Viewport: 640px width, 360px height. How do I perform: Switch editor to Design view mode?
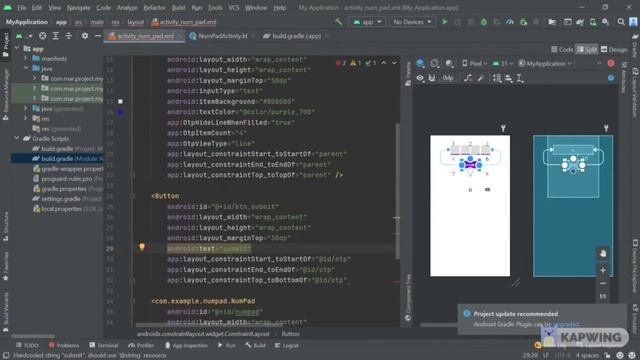pyautogui.click(x=614, y=49)
